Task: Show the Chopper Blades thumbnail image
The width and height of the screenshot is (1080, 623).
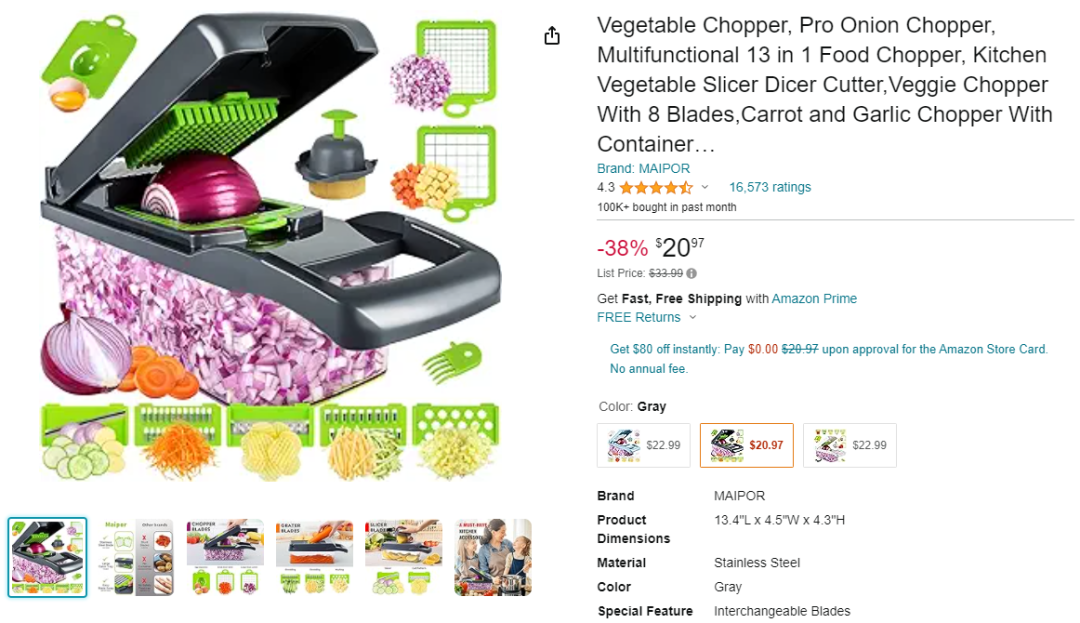Action: [x=225, y=557]
